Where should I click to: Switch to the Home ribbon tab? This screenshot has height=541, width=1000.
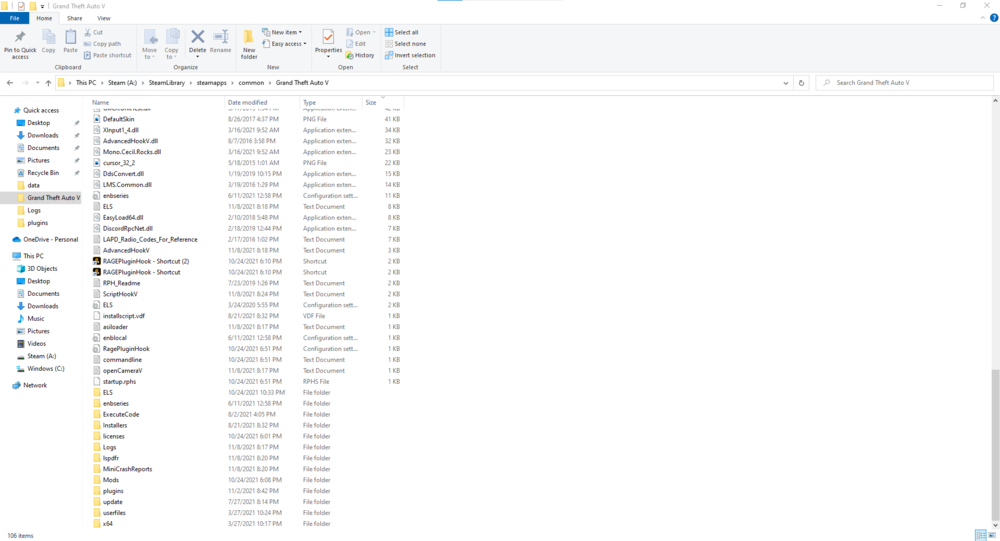[x=44, y=19]
